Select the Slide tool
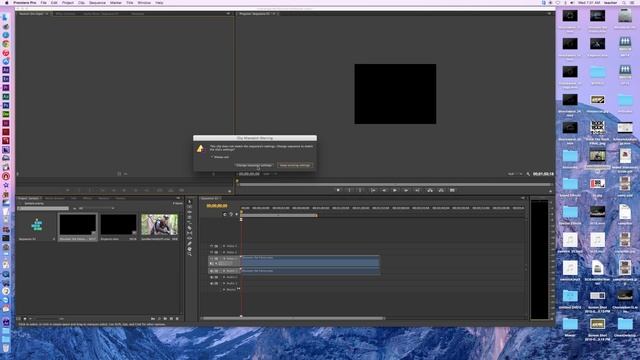 click(189, 239)
